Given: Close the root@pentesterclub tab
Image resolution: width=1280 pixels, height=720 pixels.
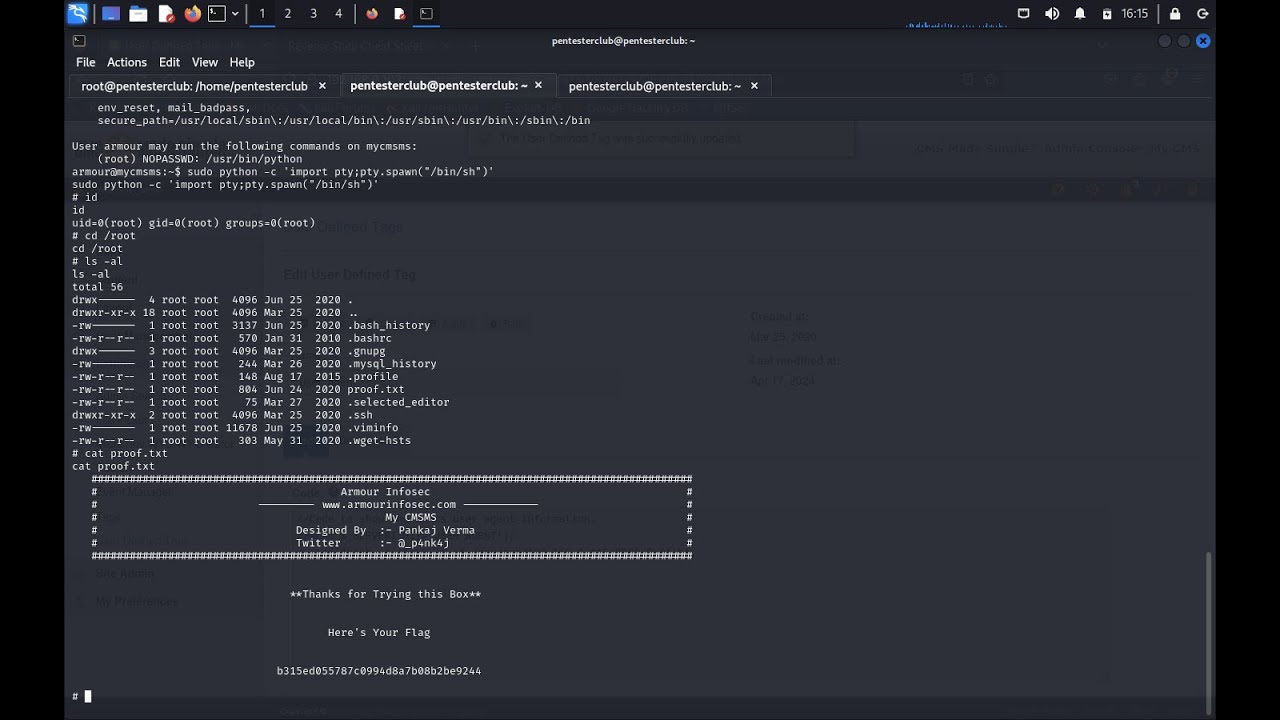Looking at the screenshot, I should [x=323, y=86].
